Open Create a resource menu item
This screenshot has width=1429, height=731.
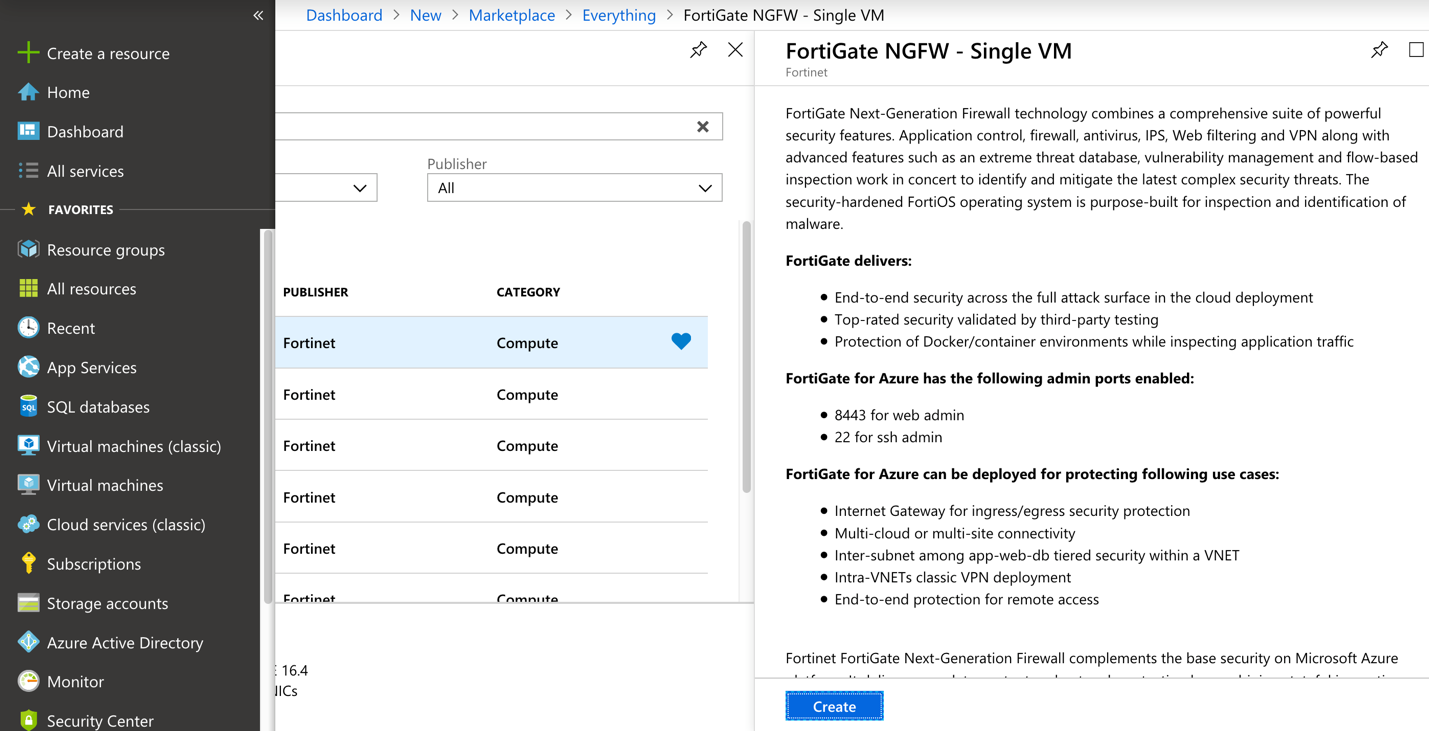point(108,53)
